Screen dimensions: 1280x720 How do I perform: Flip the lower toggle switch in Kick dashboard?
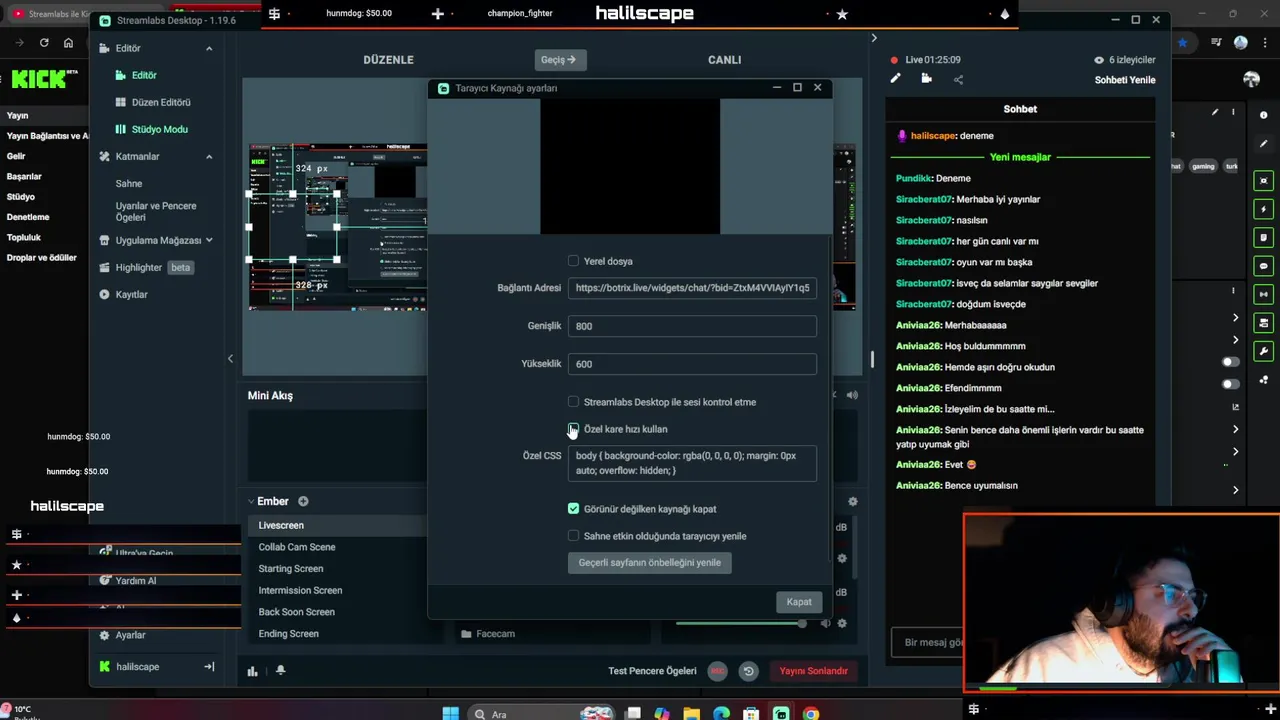[1230, 384]
